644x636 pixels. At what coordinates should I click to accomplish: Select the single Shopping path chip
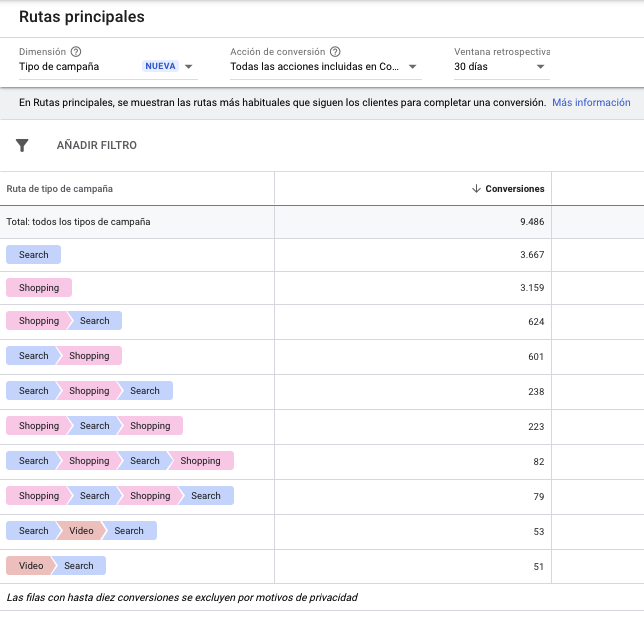pyautogui.click(x=39, y=287)
